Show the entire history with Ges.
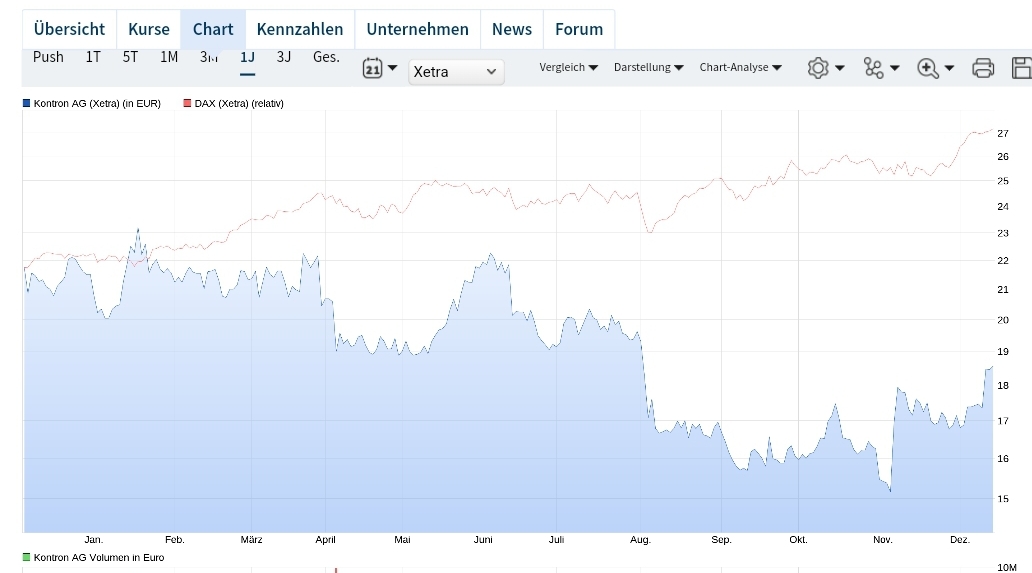 click(x=326, y=57)
